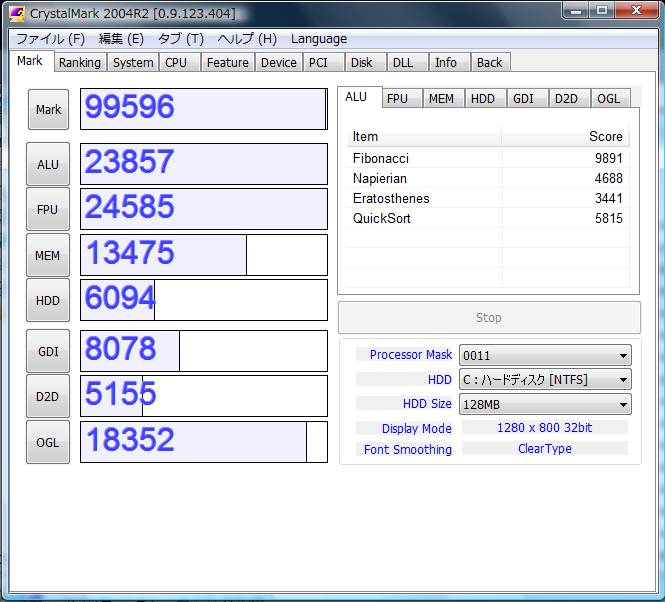The height and width of the screenshot is (602, 665).
Task: Run the MEM memory benchmark
Action: (48, 255)
